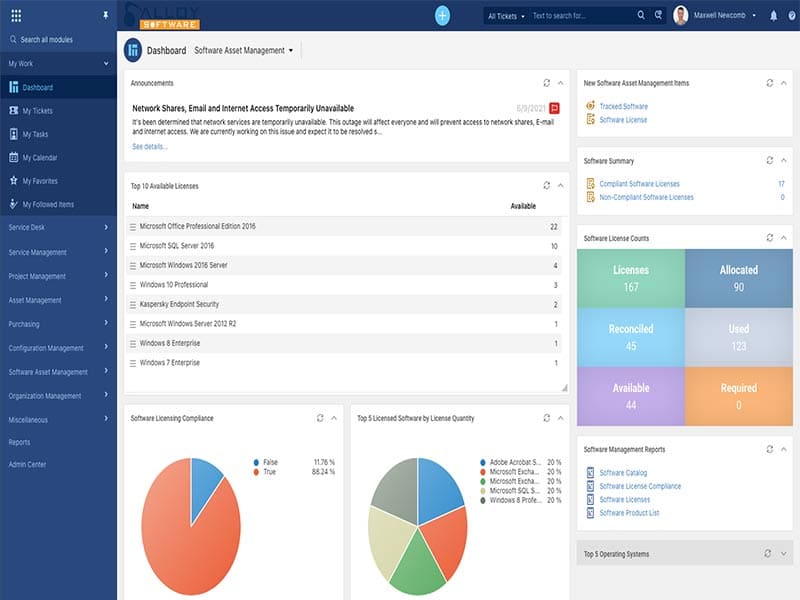The height and width of the screenshot is (600, 800).
Task: Open the apps grid menu icon
Action: 15,16
